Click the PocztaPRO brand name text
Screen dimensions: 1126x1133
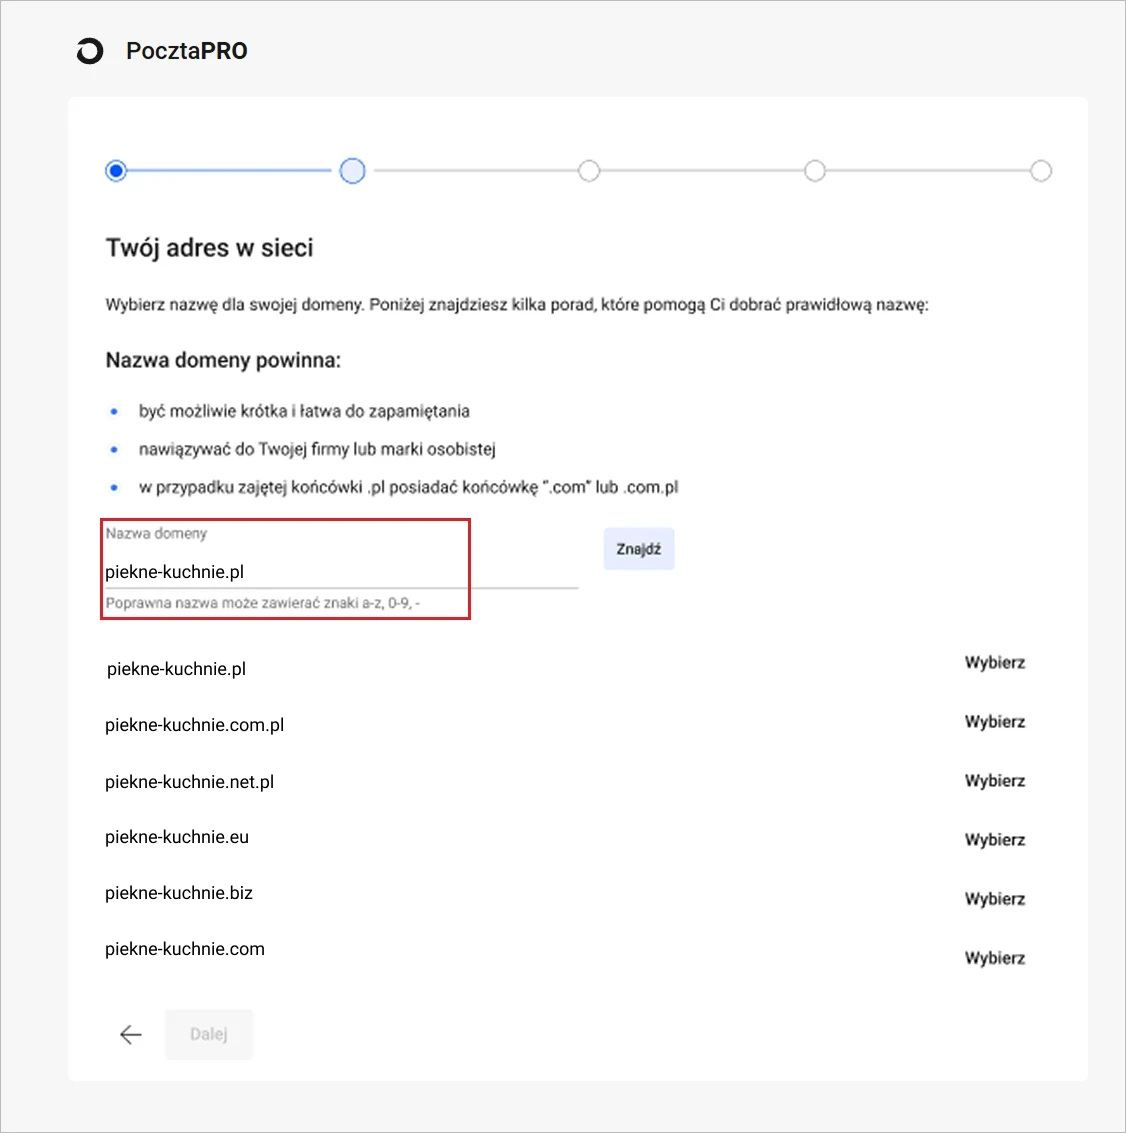tap(186, 51)
